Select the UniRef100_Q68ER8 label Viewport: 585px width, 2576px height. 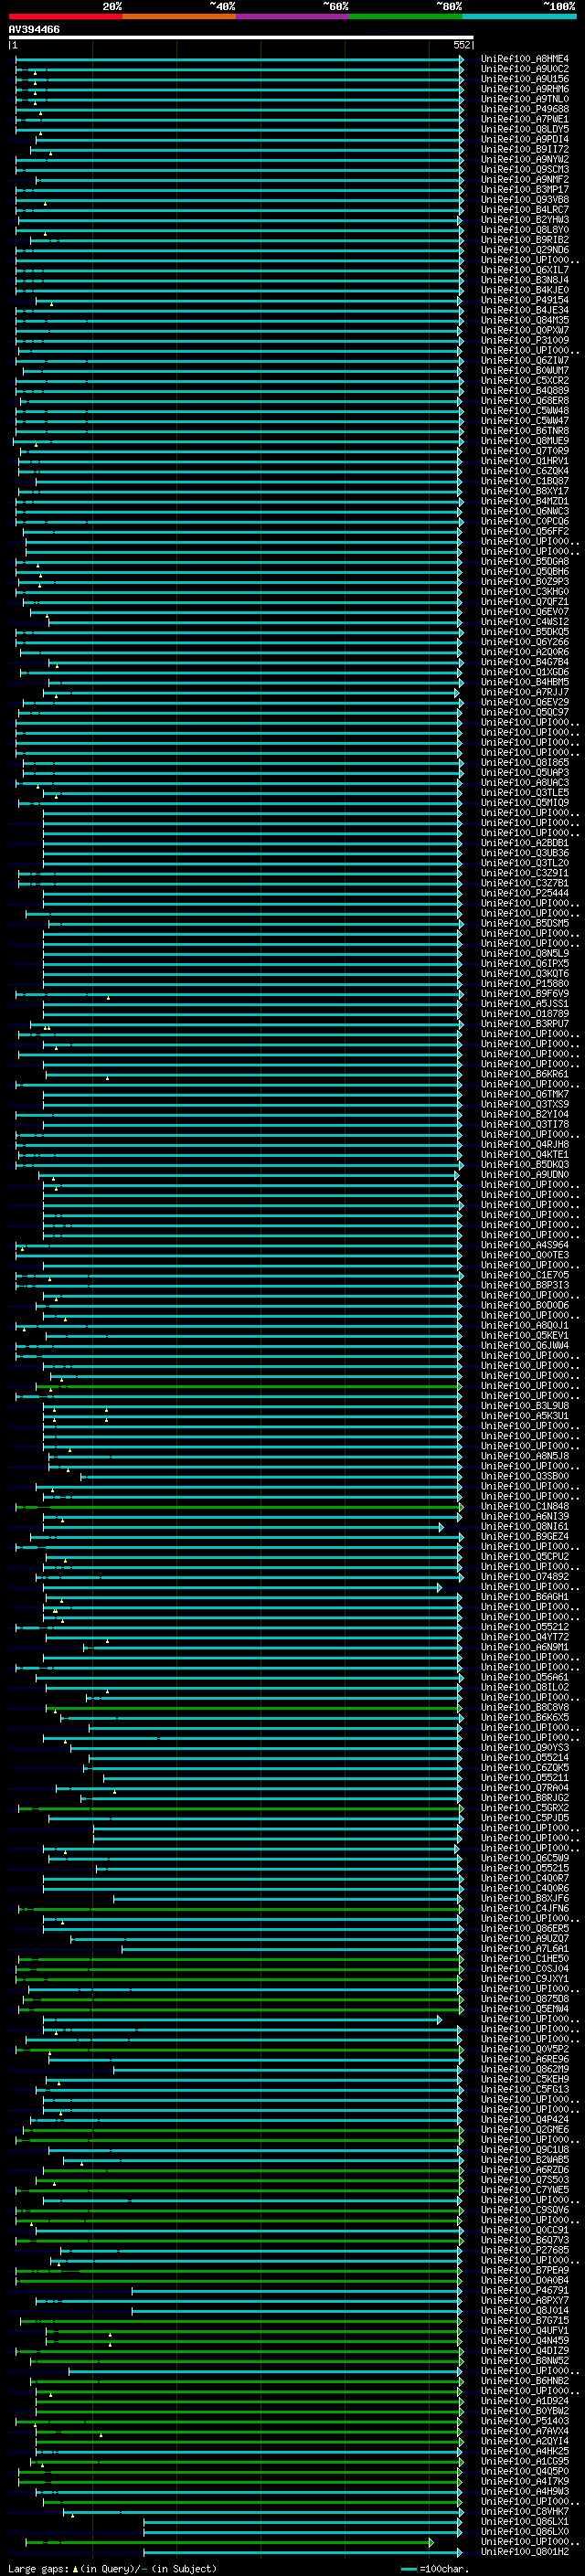pyautogui.click(x=525, y=400)
